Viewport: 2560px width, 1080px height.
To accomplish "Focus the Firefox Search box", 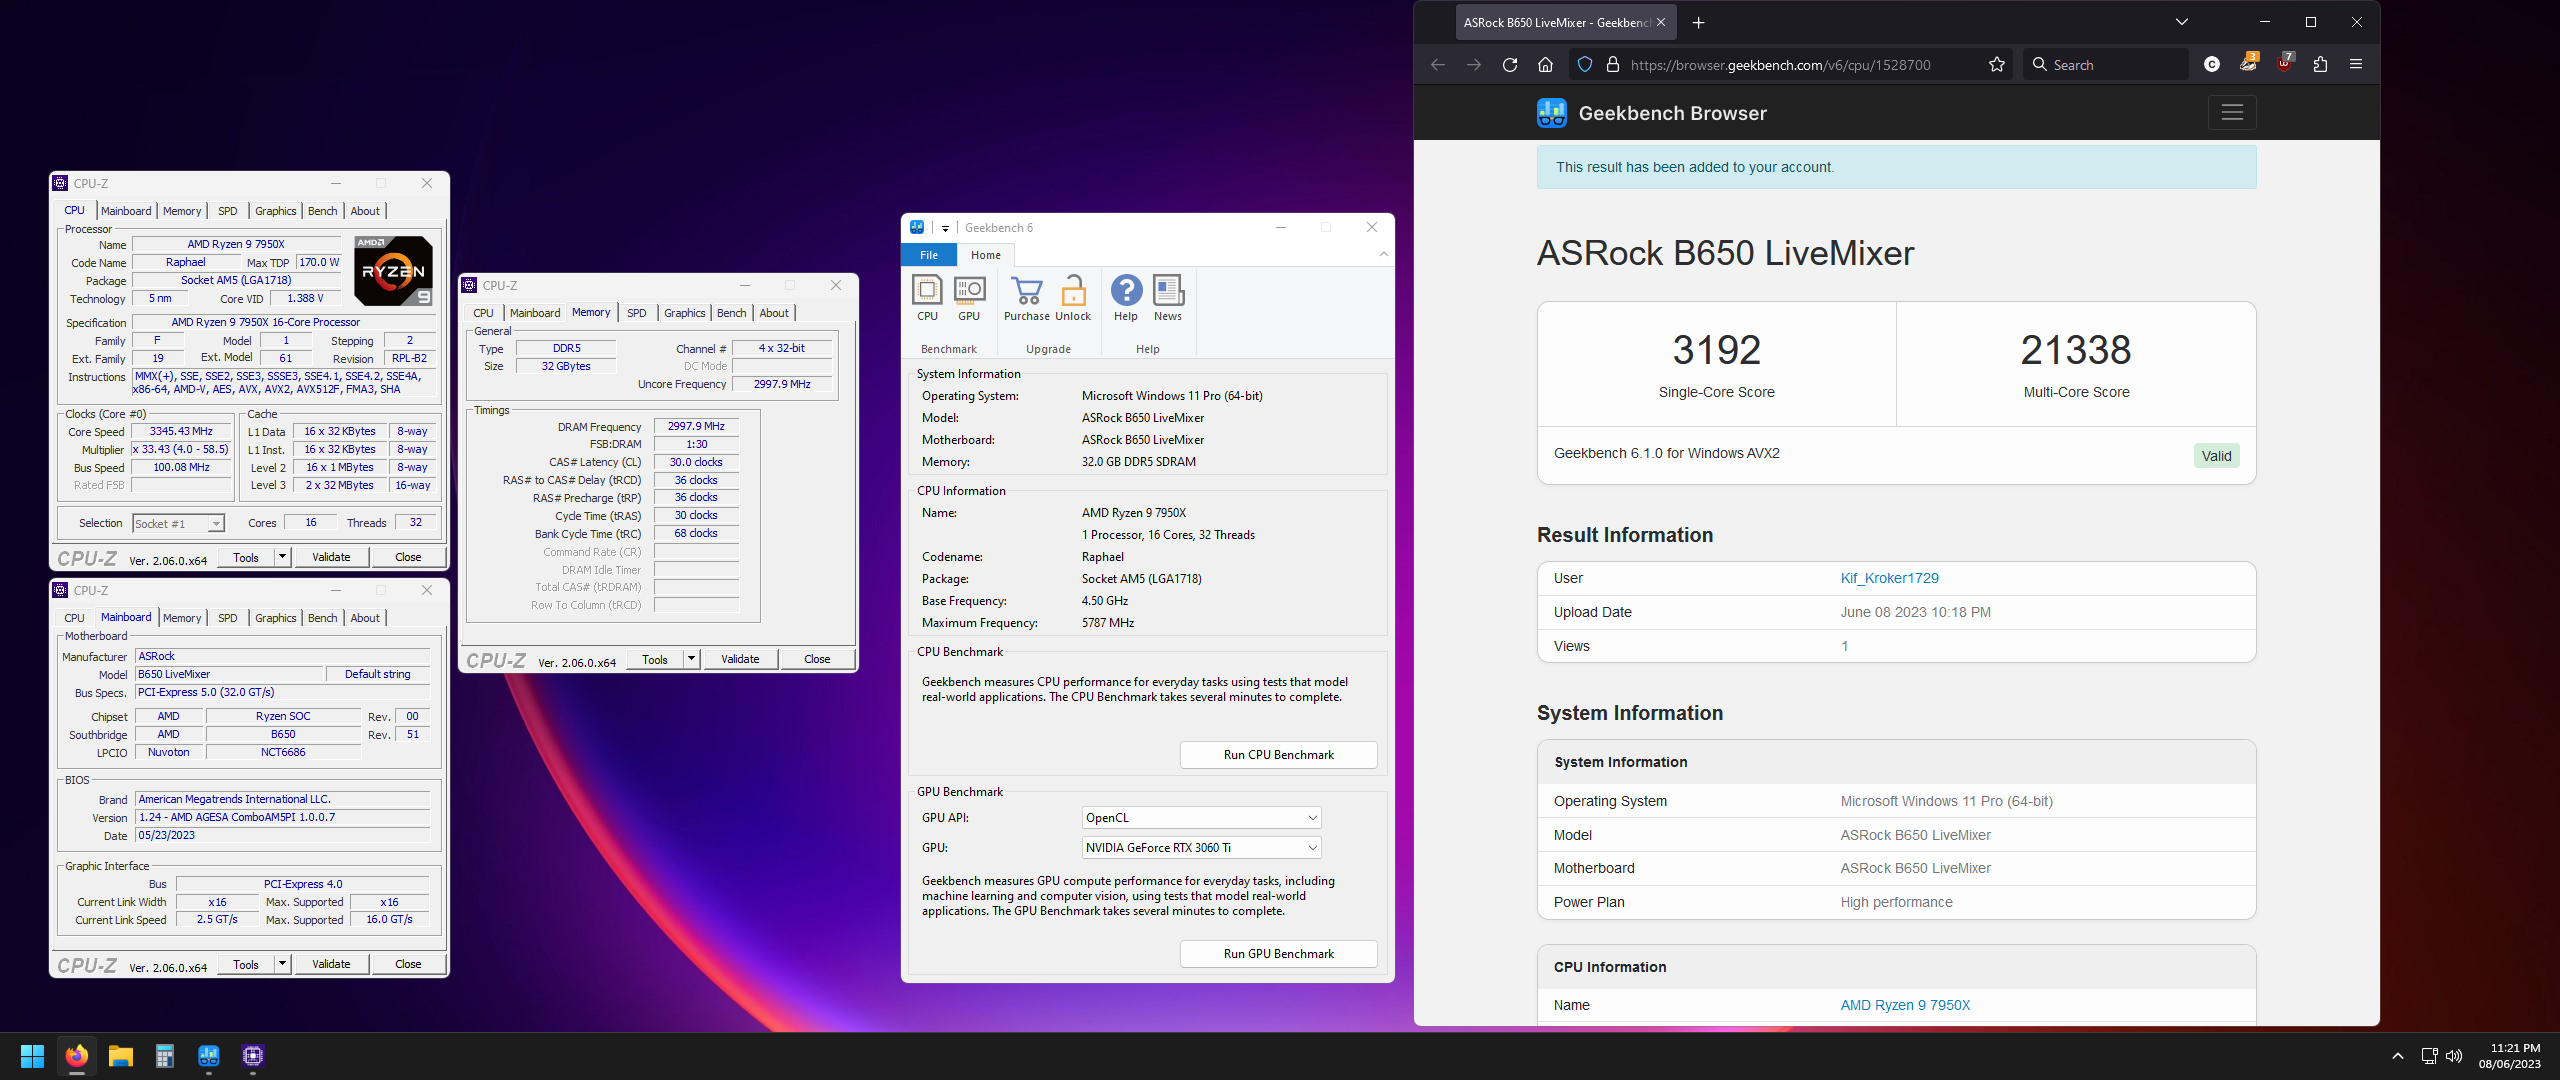I will click(2106, 65).
